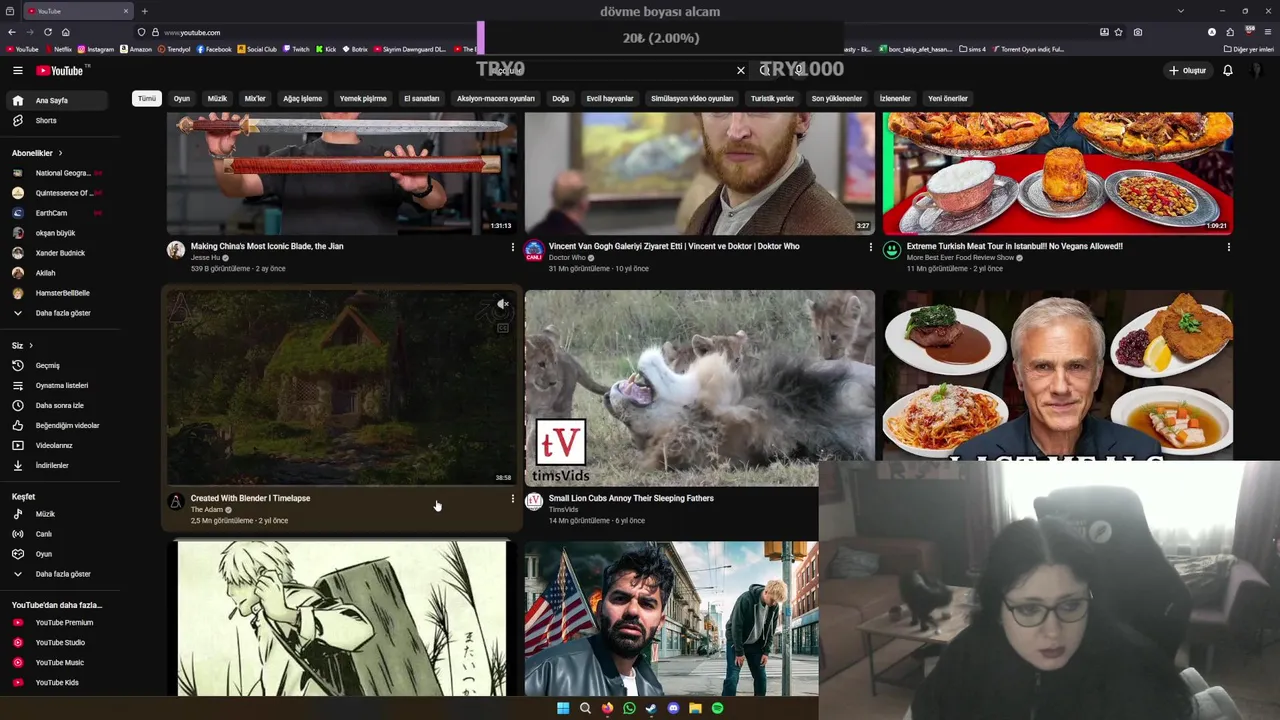
Task: Open Spotify from the taskbar
Action: 717,708
